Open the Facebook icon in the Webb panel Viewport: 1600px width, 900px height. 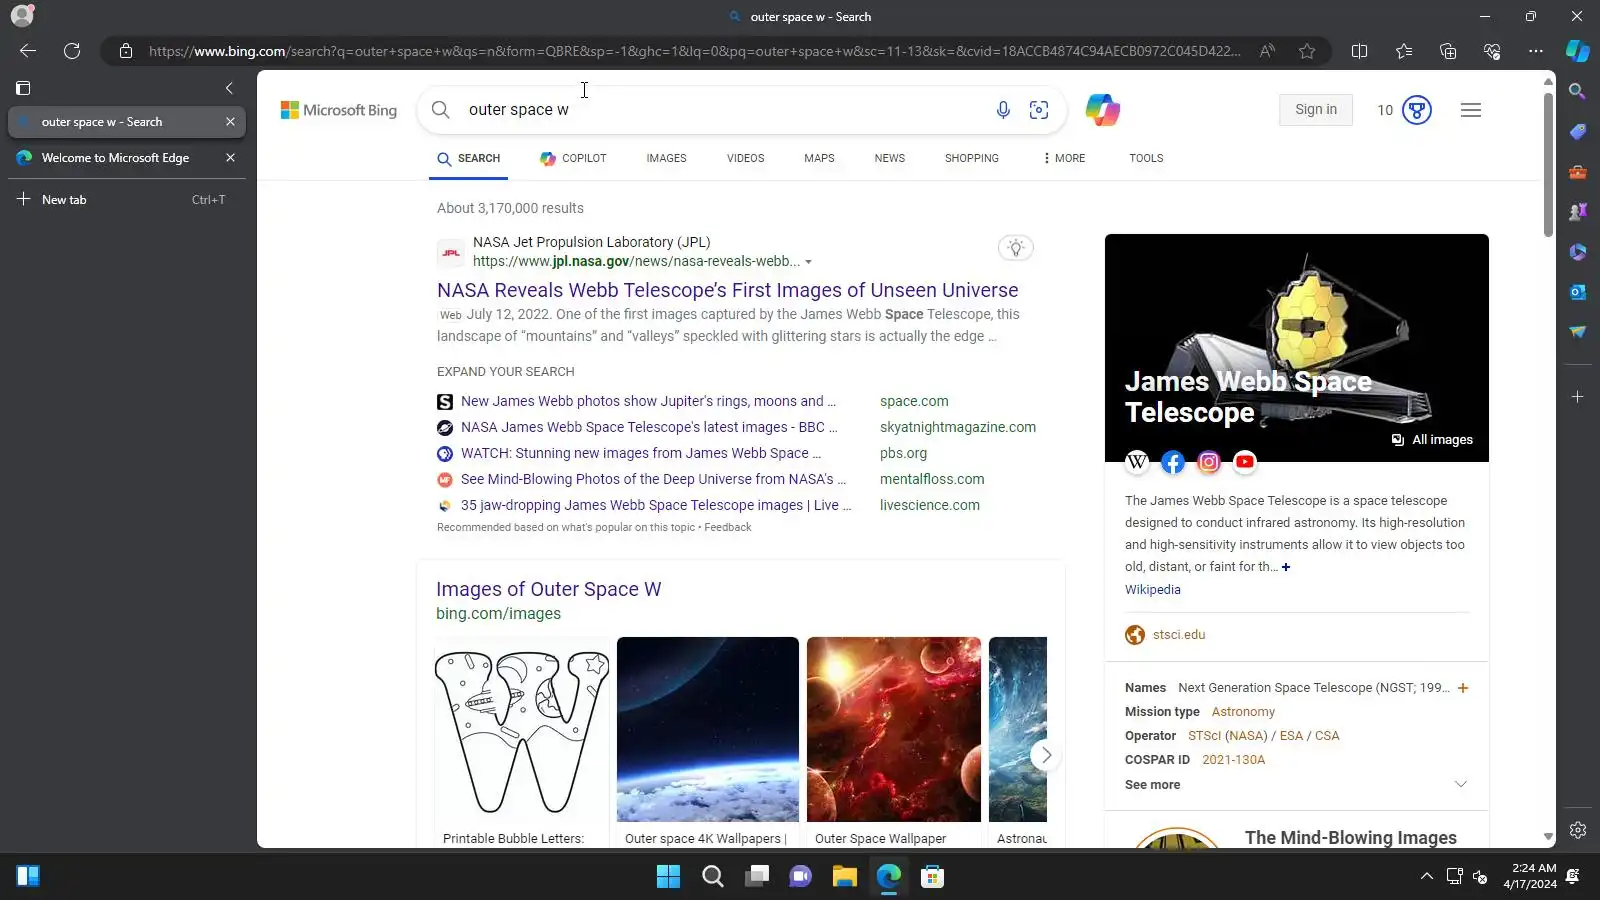pyautogui.click(x=1173, y=462)
